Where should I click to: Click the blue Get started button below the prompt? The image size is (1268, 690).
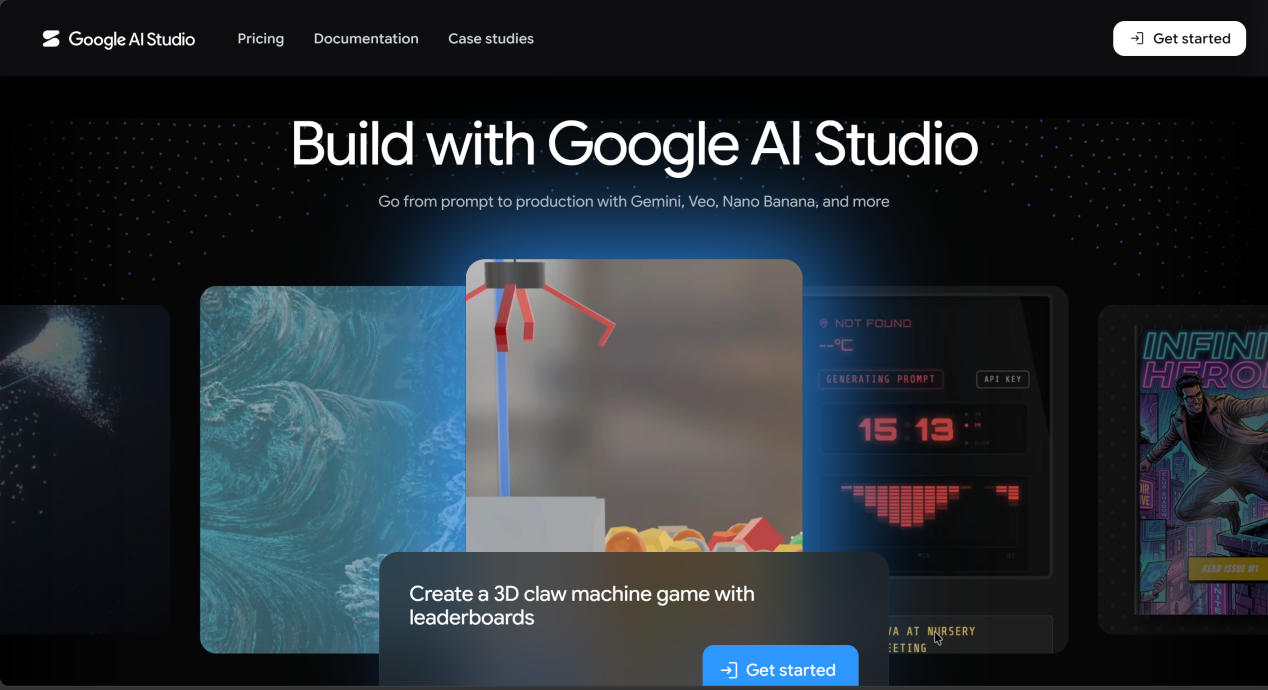pos(780,668)
